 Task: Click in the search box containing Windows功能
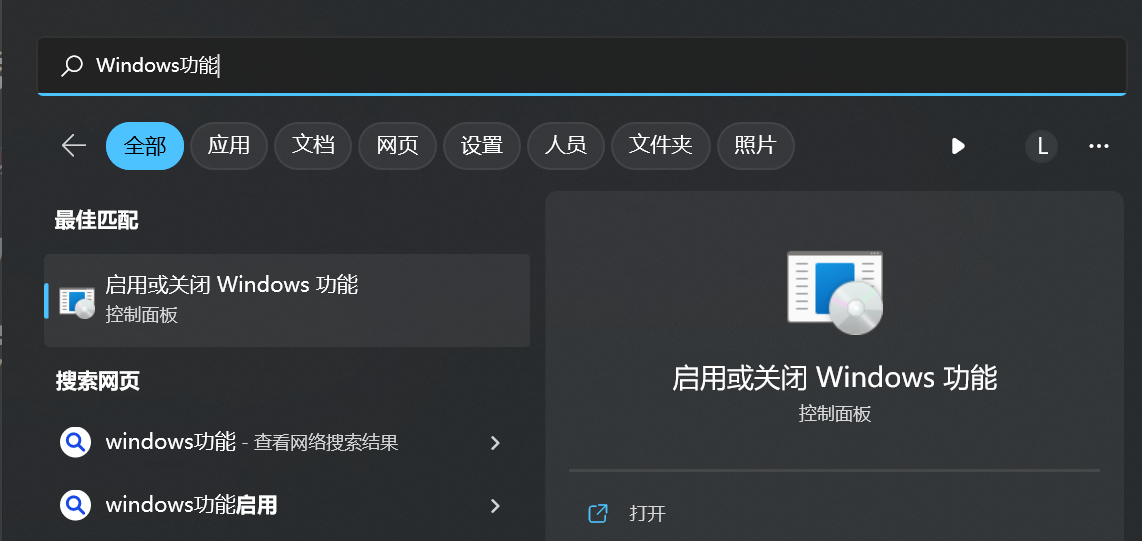pyautogui.click(x=582, y=66)
